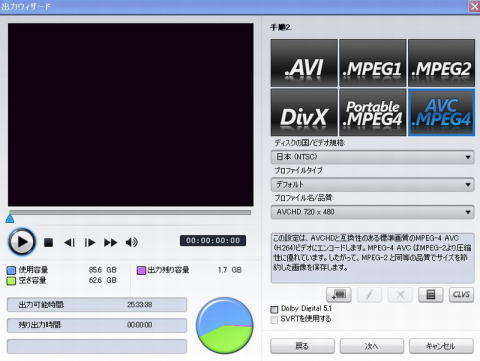Viewport: 480px width, 361px height.
Task: Pick the .MPEG2 format tile
Action: (x=441, y=63)
